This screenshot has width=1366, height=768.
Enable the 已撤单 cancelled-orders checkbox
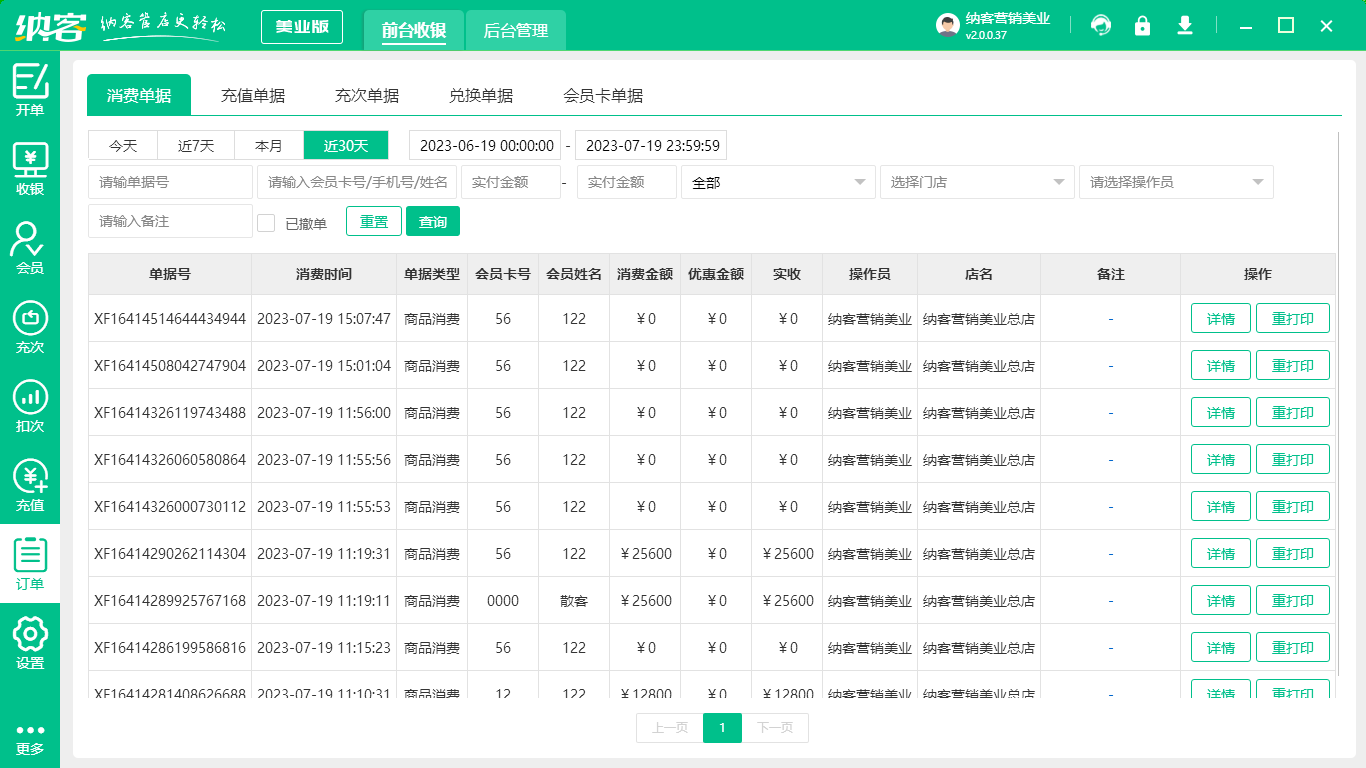coord(266,221)
